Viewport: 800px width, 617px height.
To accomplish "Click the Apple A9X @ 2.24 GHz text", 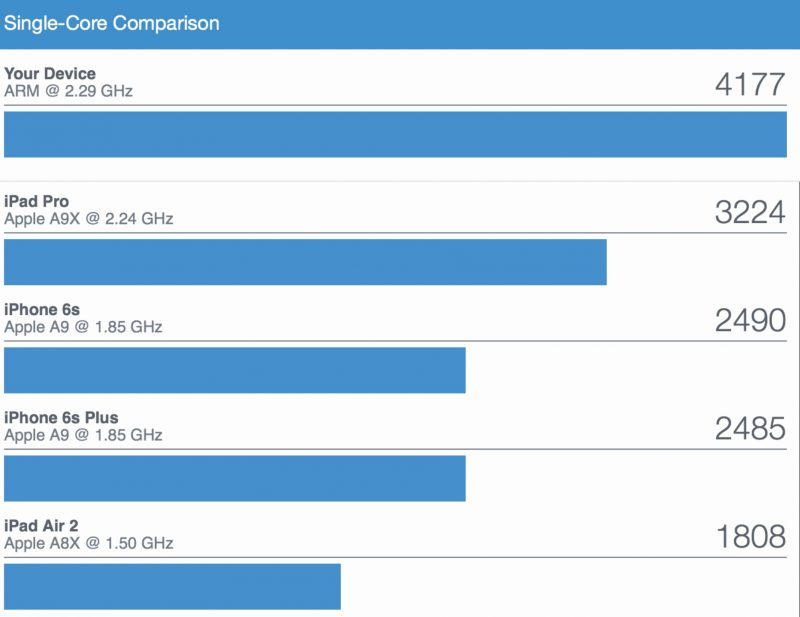I will click(x=89, y=218).
